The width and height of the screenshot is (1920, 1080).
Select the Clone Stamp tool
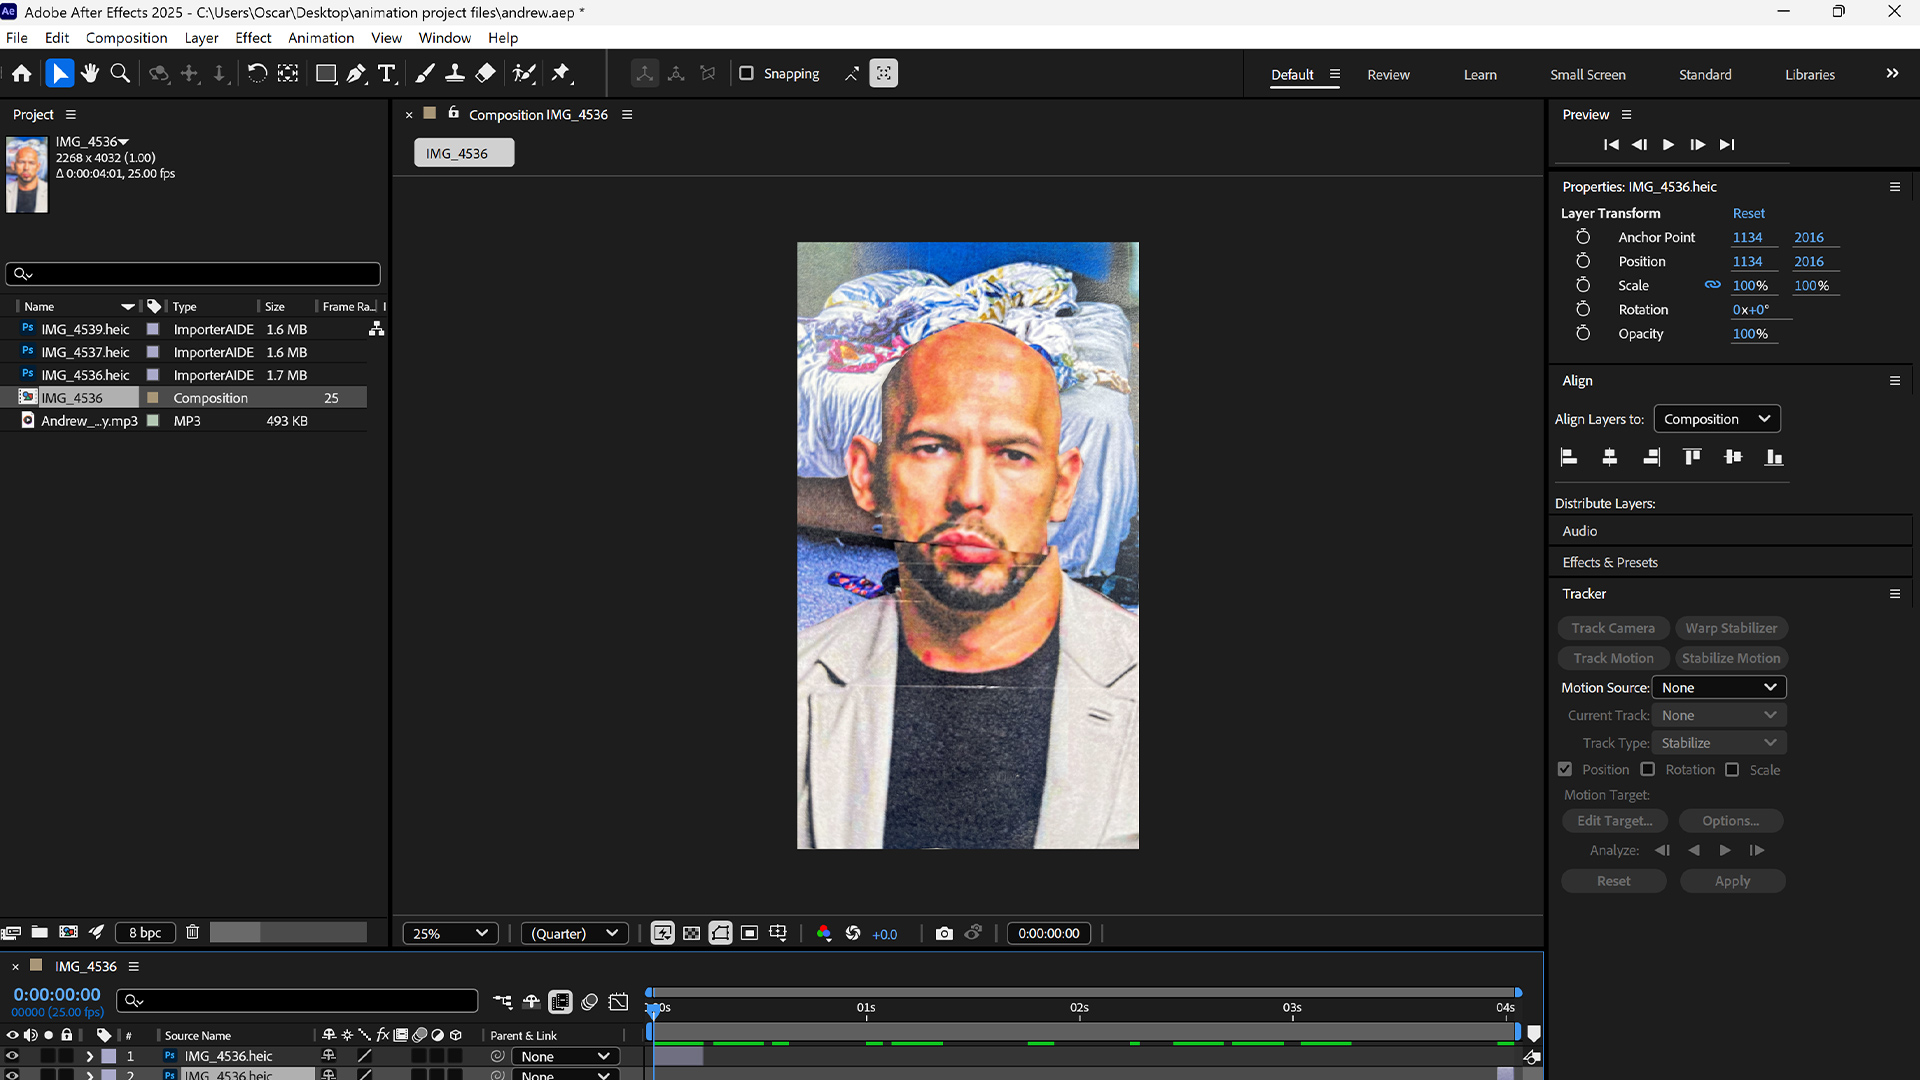pyautogui.click(x=455, y=73)
